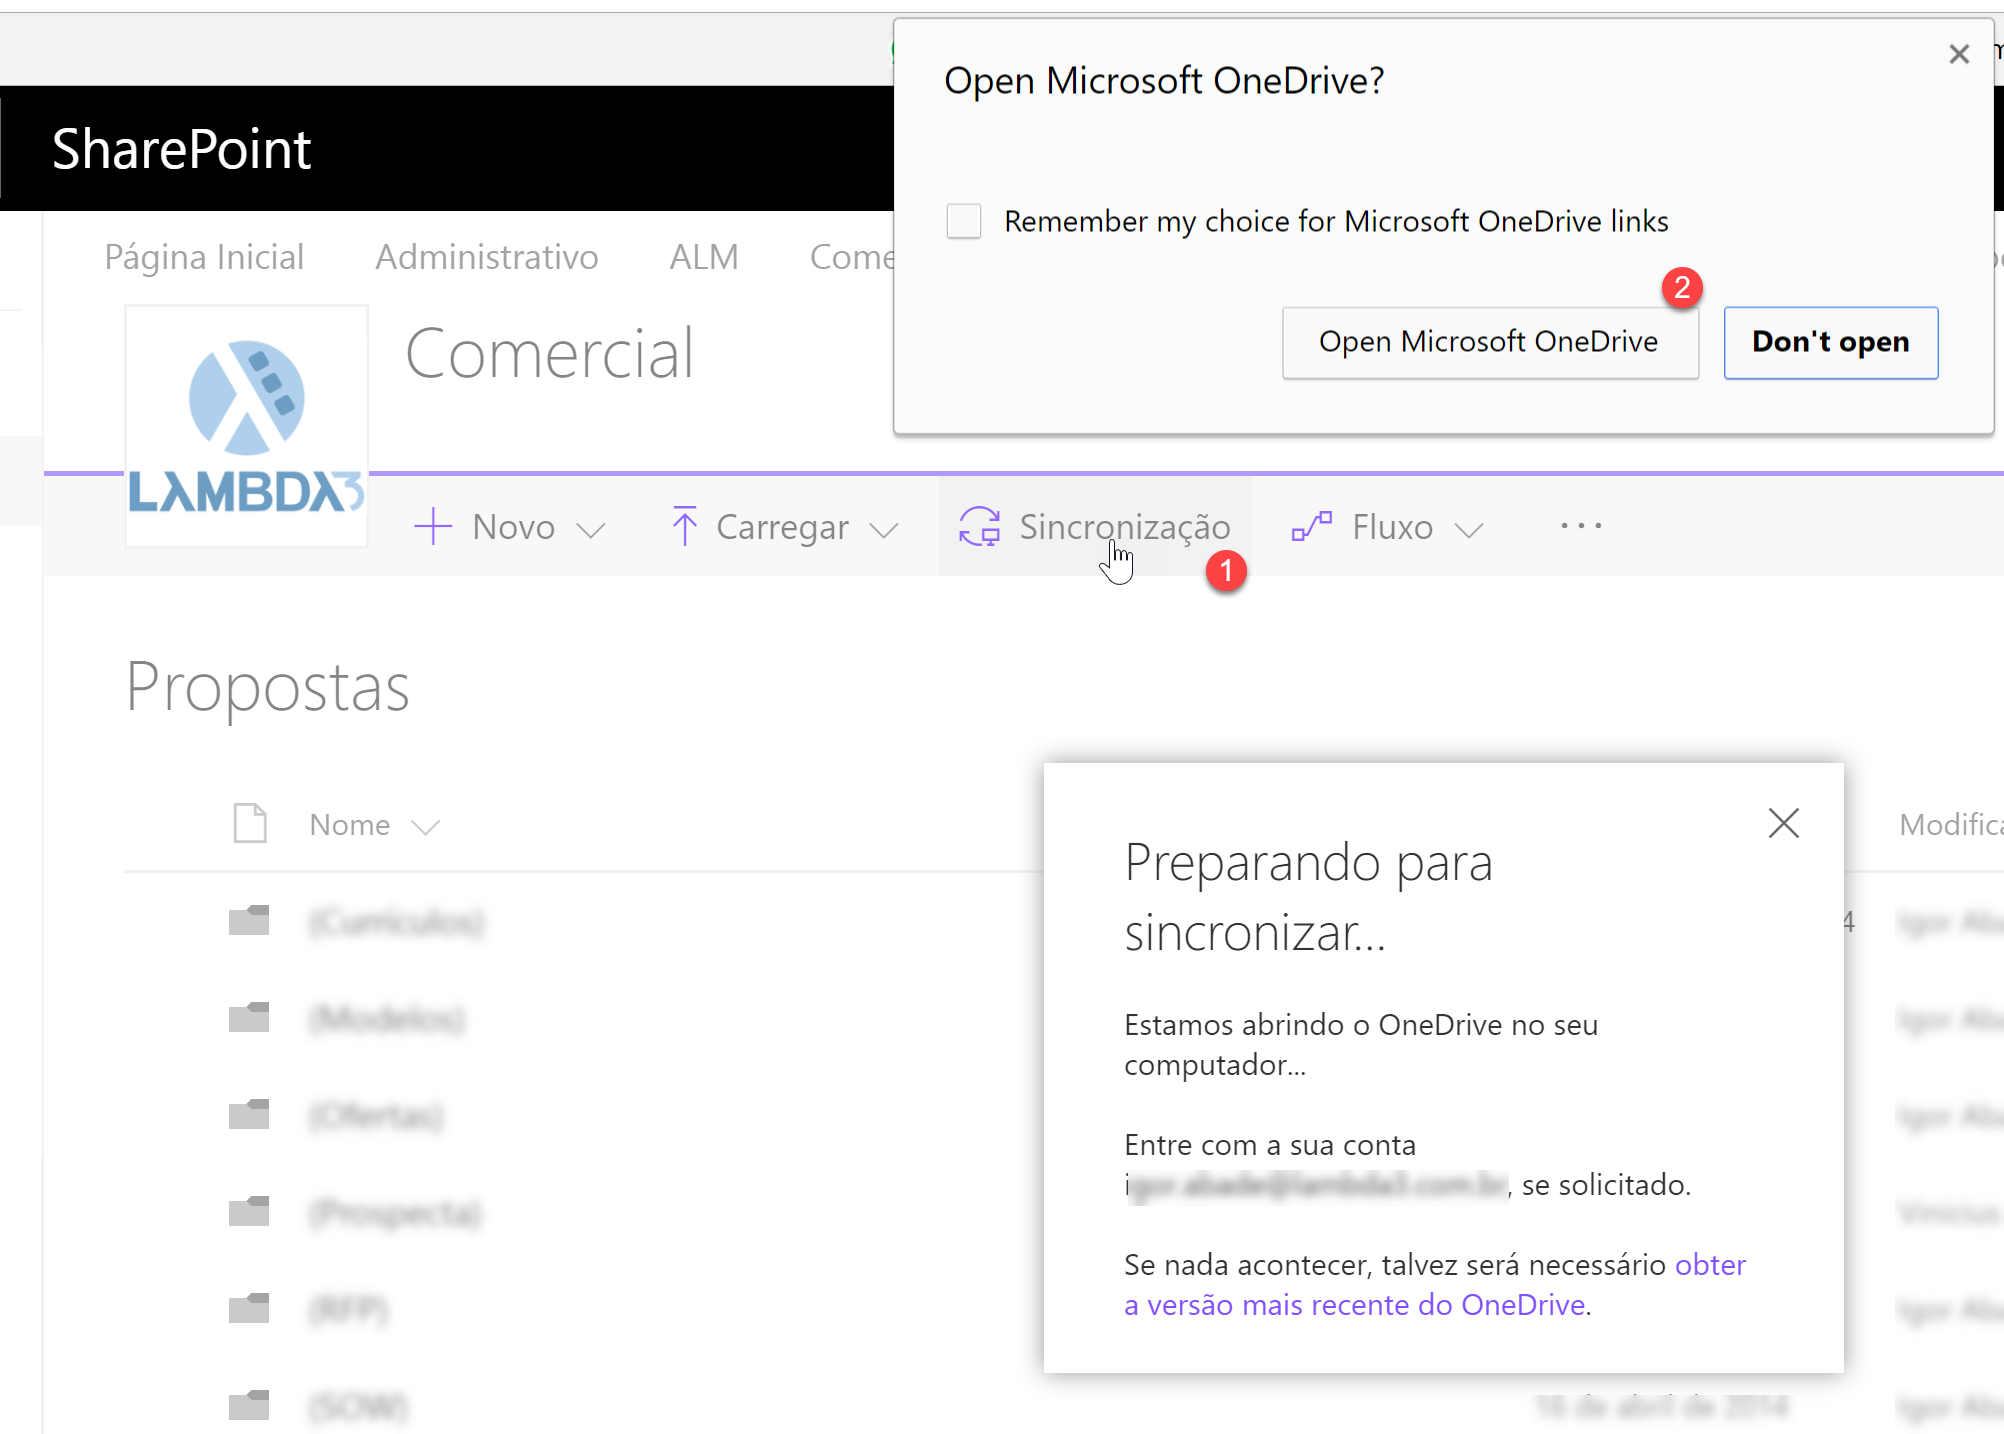
Task: Click the Don't open button
Action: (x=1831, y=343)
